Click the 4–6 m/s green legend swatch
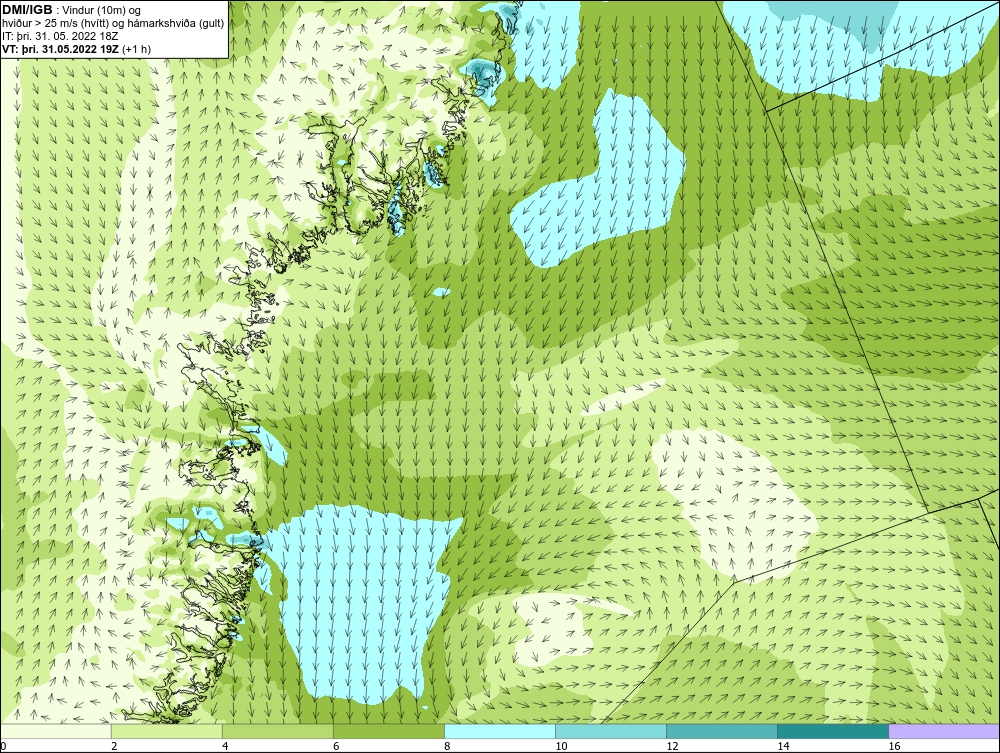This screenshot has width=1000, height=753. coord(277,731)
